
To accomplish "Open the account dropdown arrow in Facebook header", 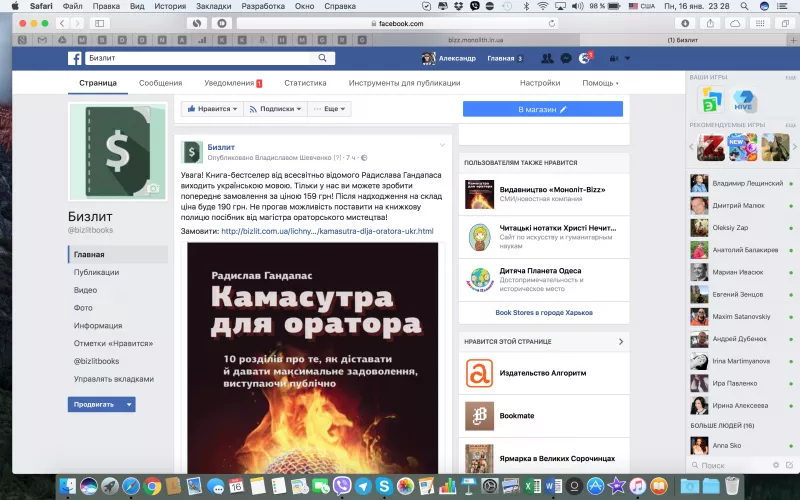I will [x=628, y=58].
